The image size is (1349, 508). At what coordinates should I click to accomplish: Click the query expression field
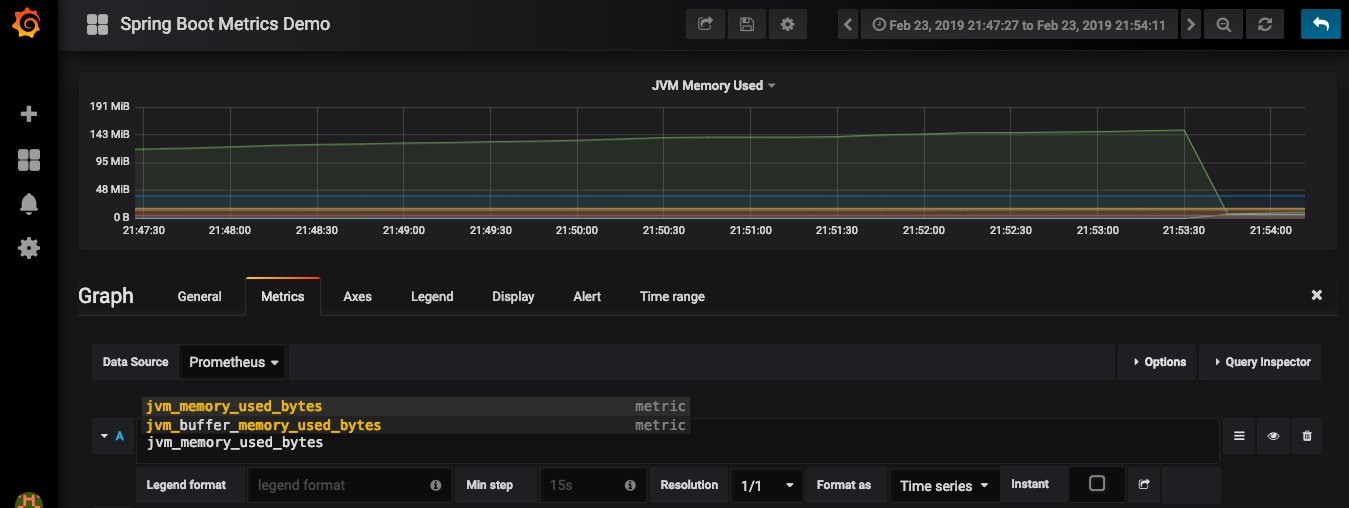680,442
